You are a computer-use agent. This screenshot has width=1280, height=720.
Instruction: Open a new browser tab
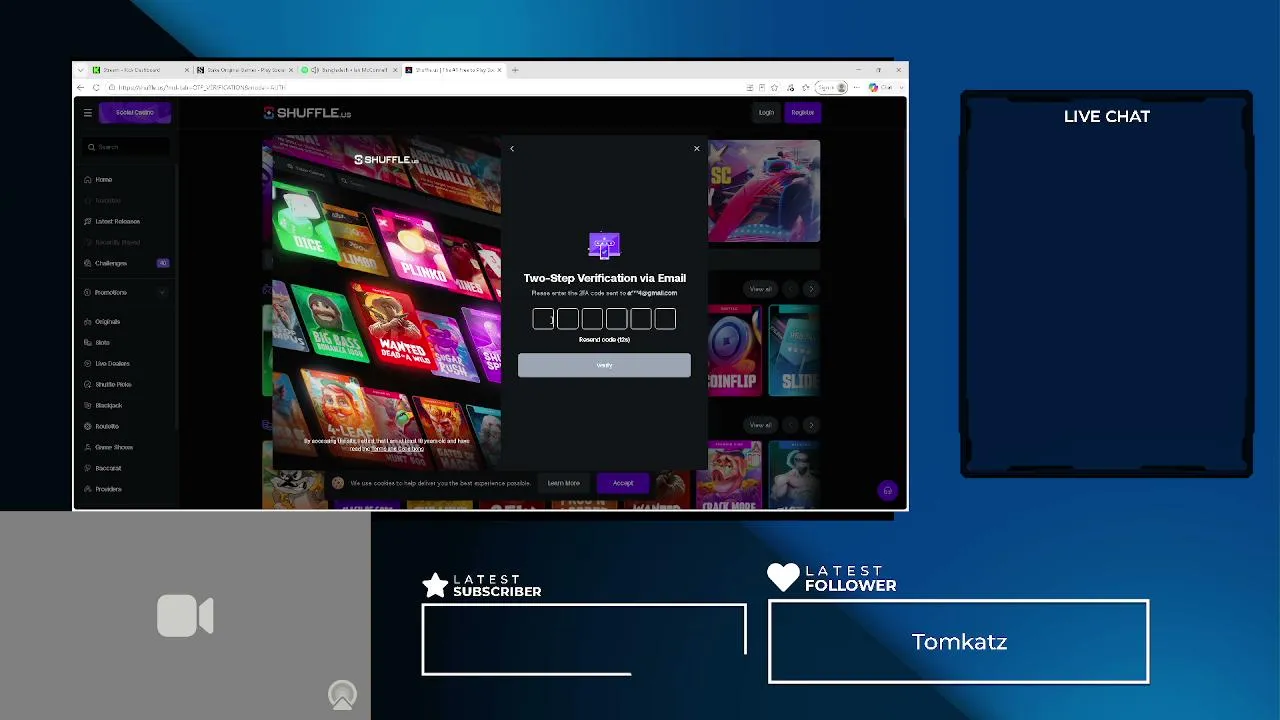(515, 70)
